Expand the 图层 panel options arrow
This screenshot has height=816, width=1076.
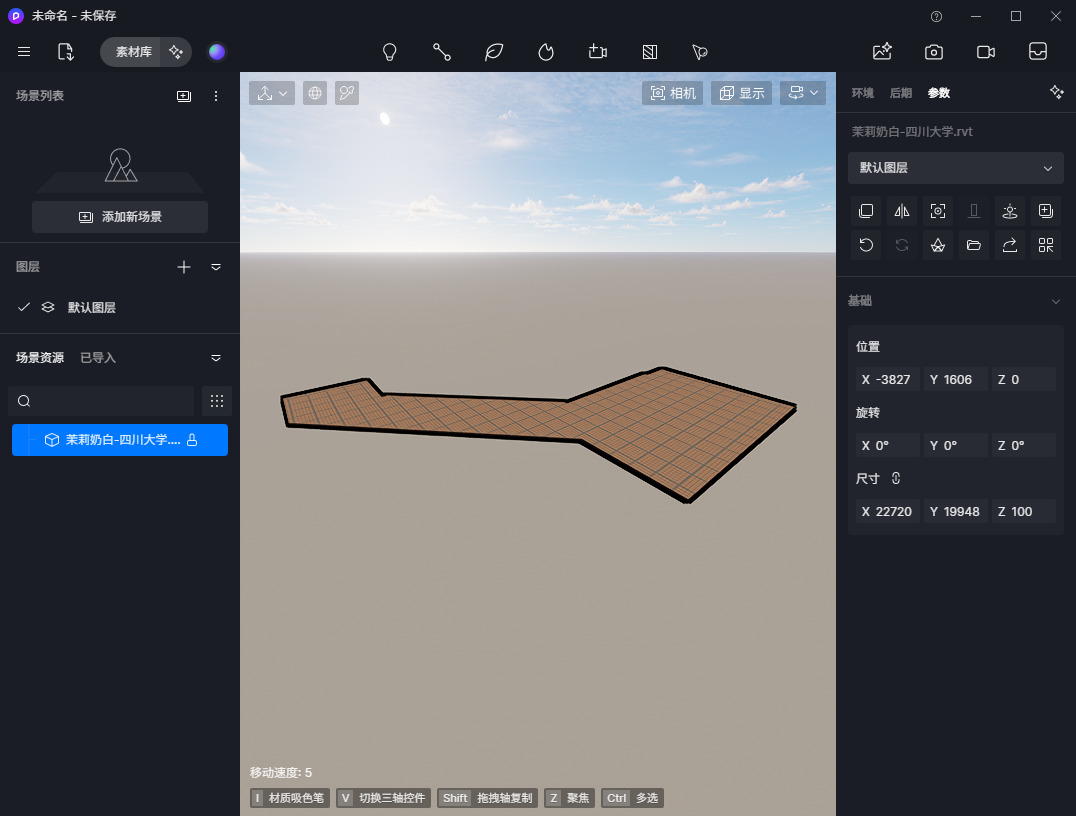click(x=216, y=267)
